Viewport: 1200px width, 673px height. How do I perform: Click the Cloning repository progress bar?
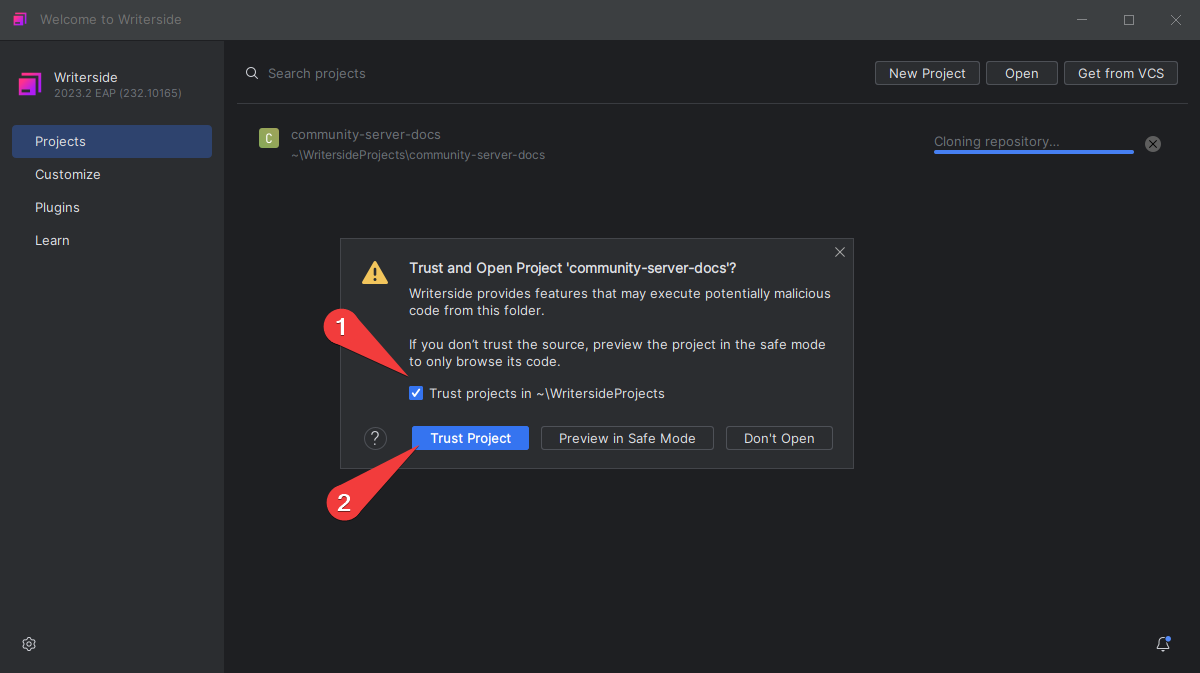click(x=1034, y=151)
